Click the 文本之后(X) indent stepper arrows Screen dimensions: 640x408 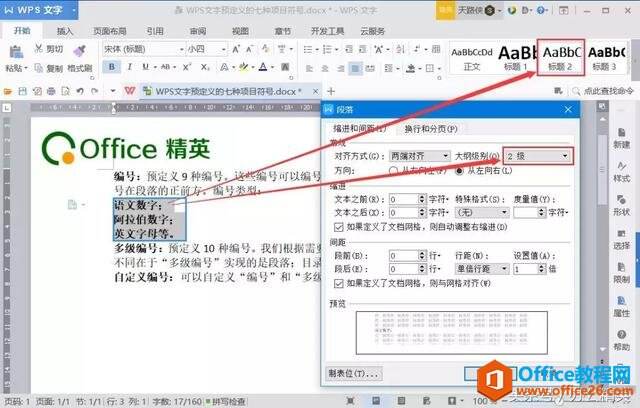click(x=422, y=213)
